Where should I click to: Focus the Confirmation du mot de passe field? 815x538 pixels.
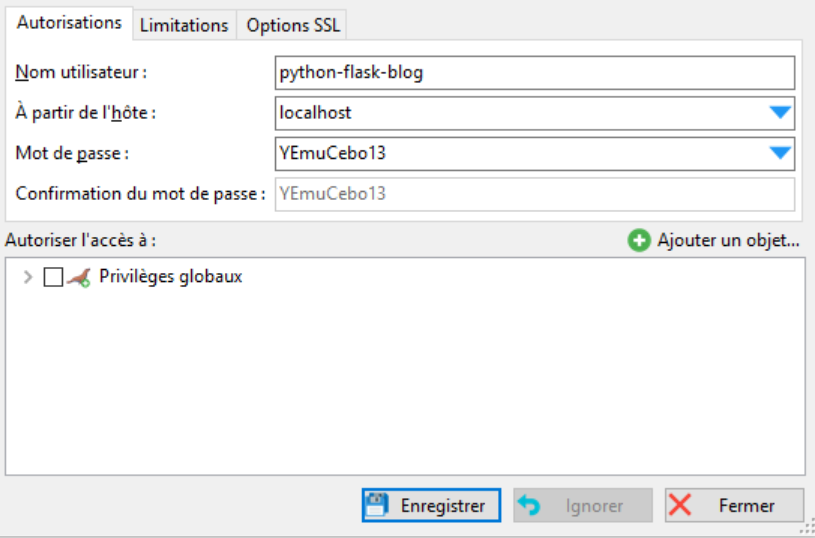point(534,194)
